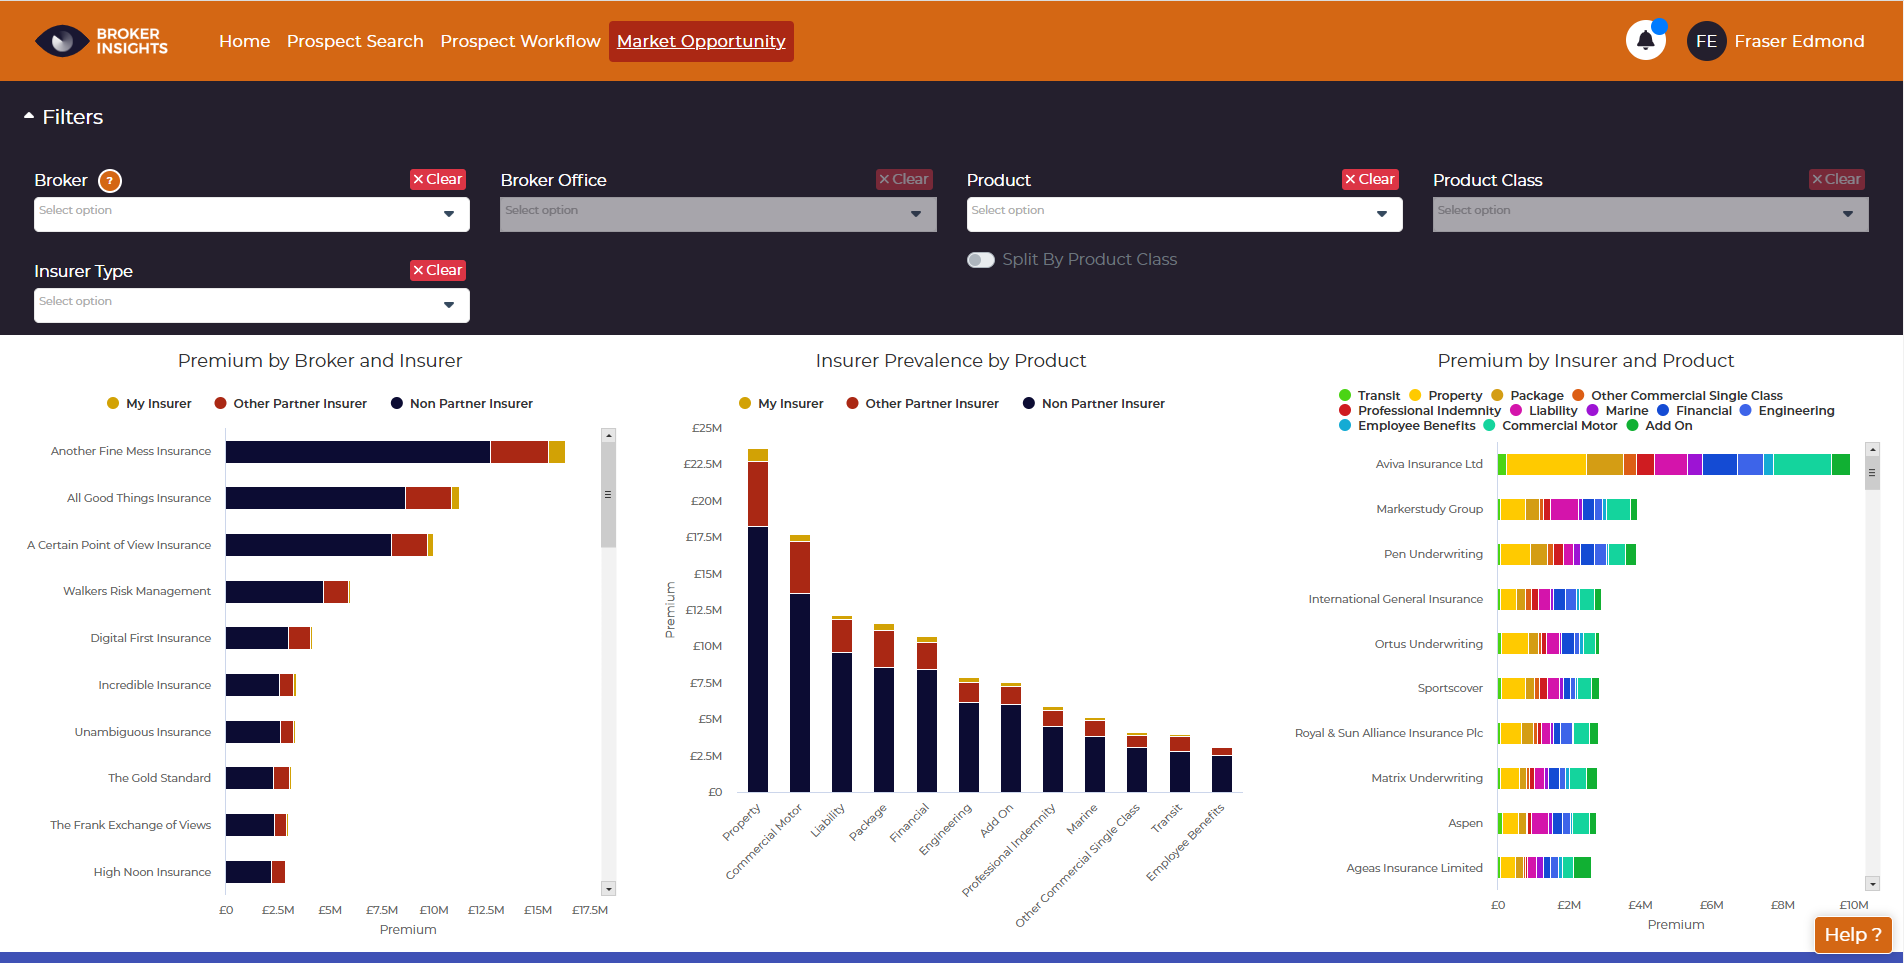The height and width of the screenshot is (963, 1904).
Task: Click the 'Insurer Prevalence by Product' title
Action: click(x=951, y=361)
